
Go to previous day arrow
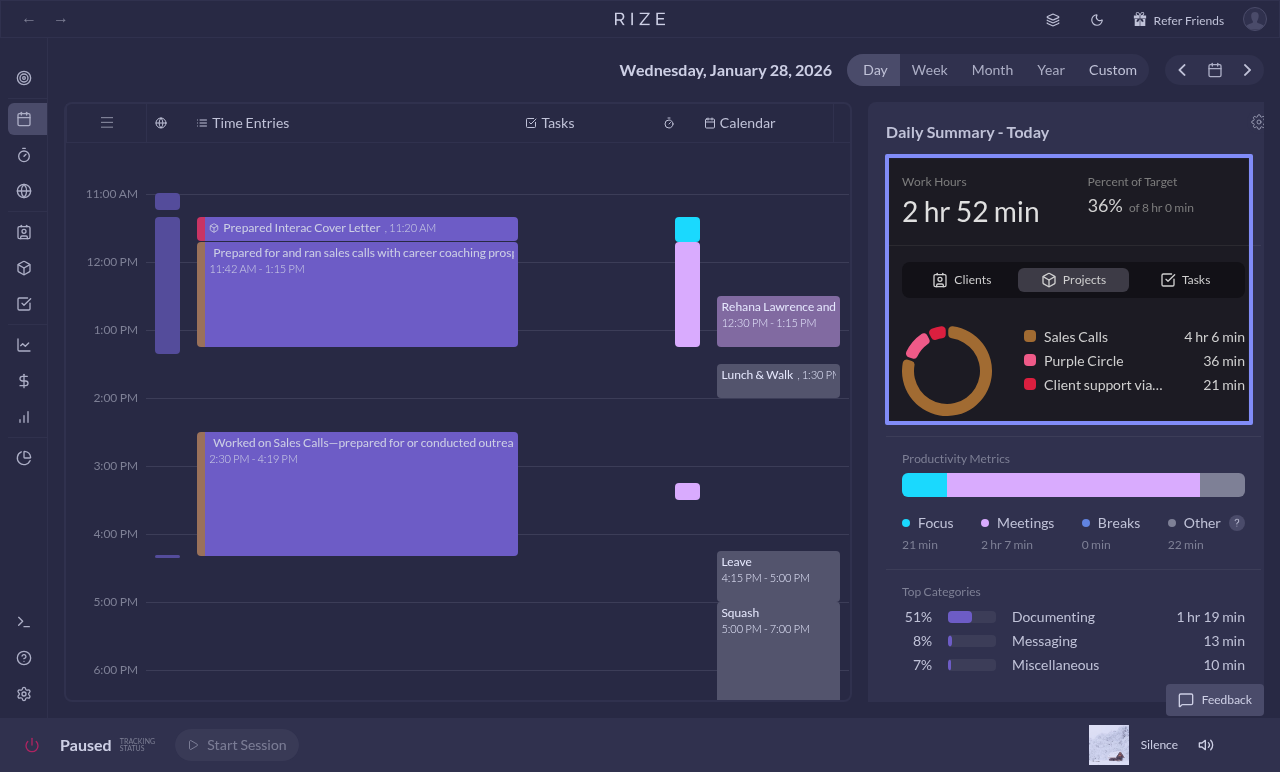(x=1182, y=70)
